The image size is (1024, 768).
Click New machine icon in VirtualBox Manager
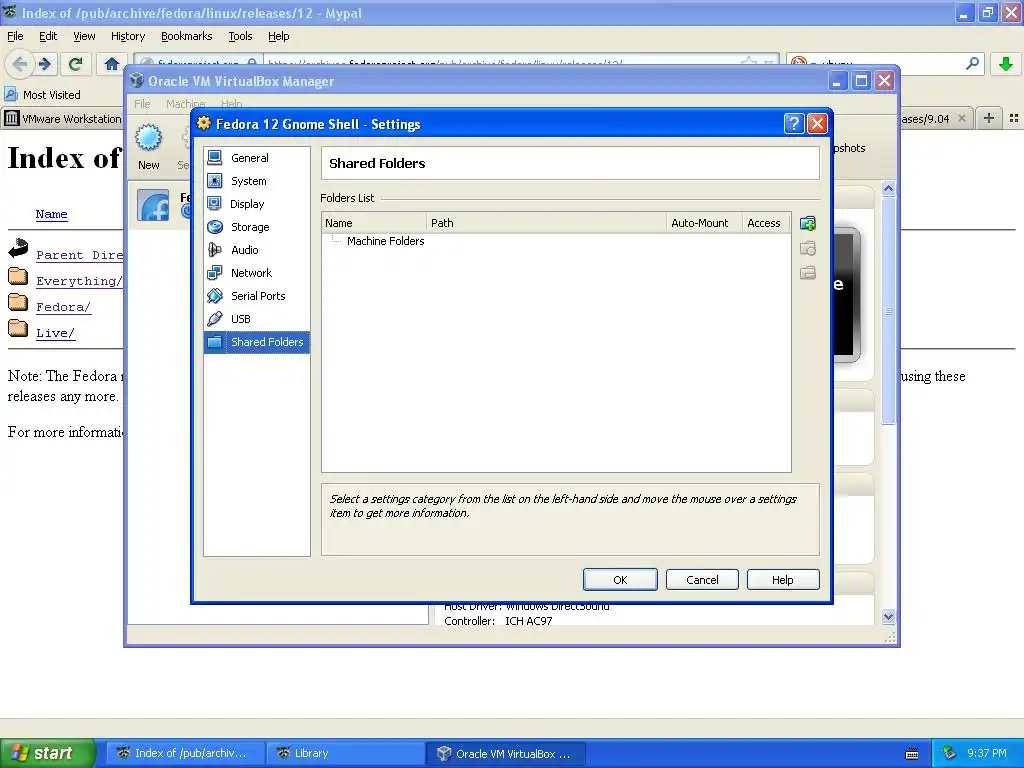coord(148,147)
